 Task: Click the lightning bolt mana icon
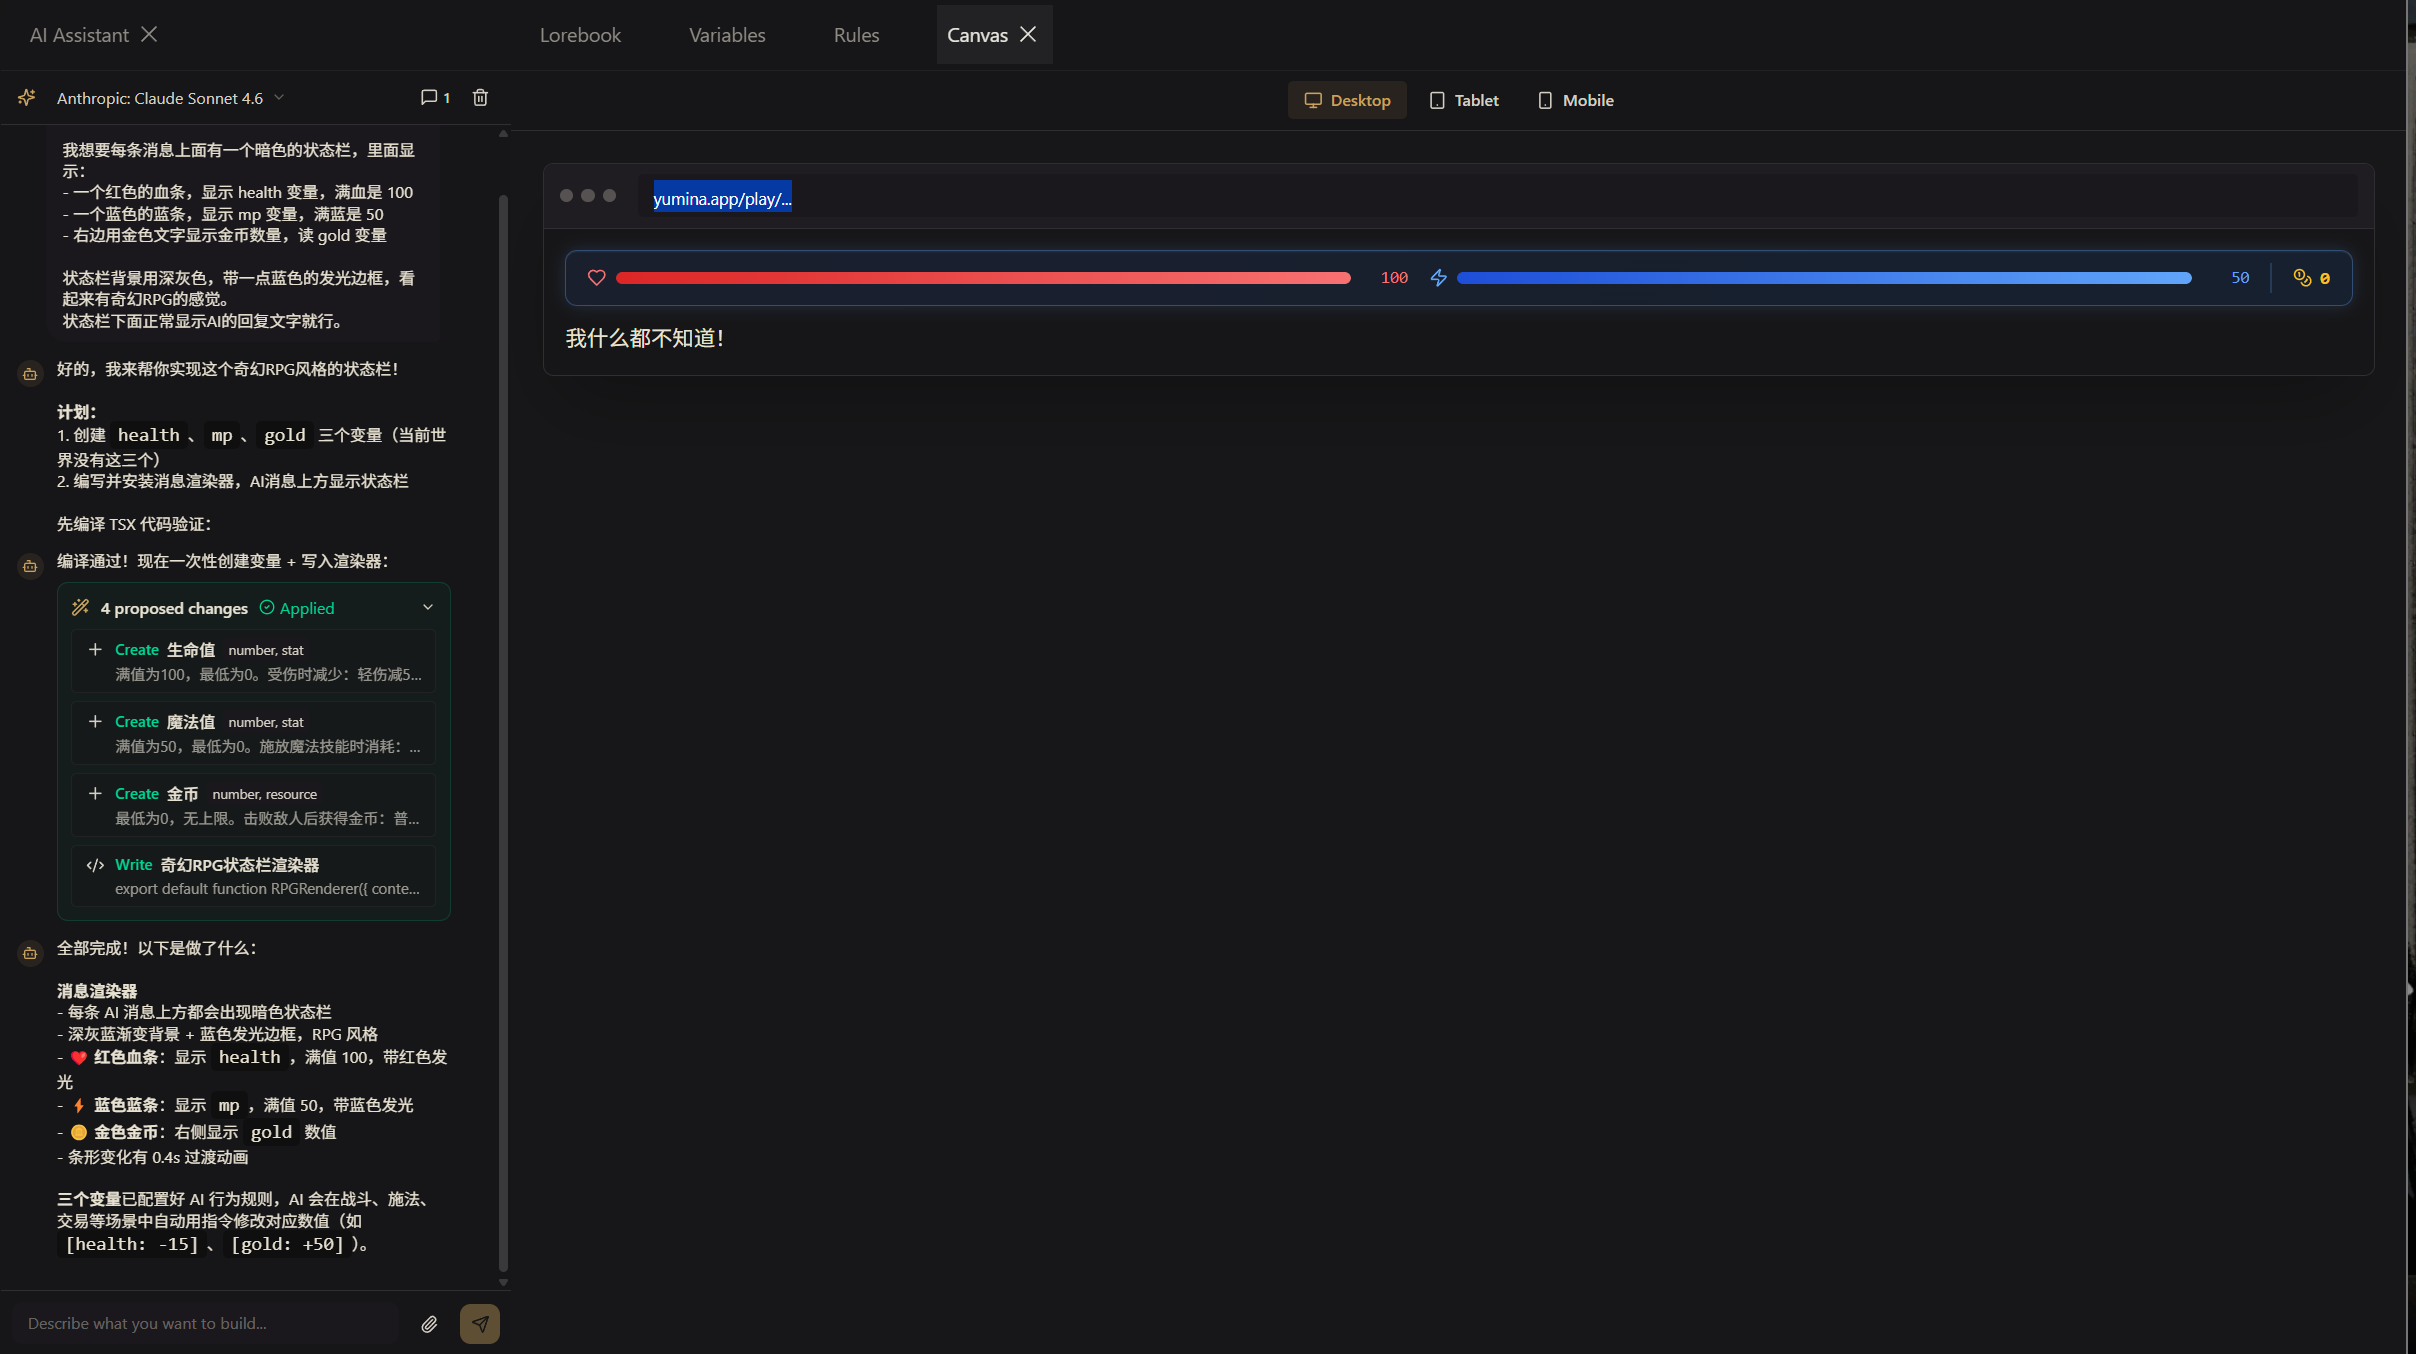pos(1437,277)
